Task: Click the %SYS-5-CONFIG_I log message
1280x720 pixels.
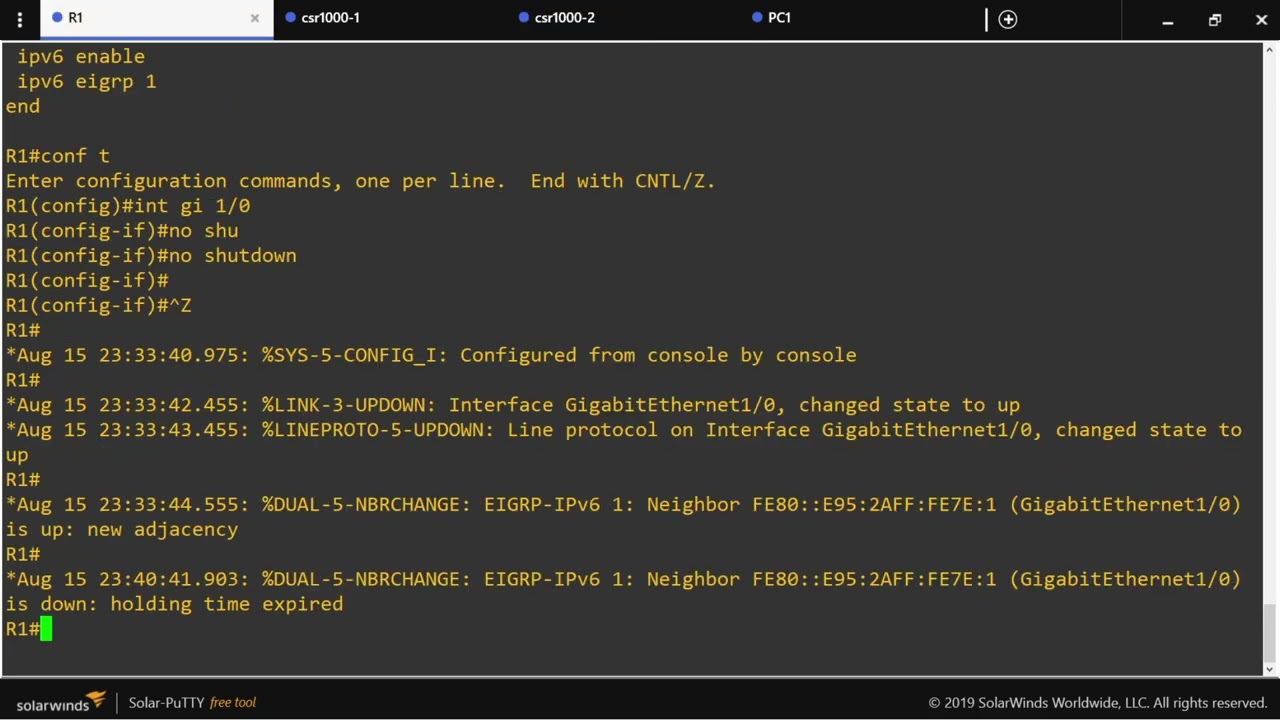Action: [x=431, y=355]
